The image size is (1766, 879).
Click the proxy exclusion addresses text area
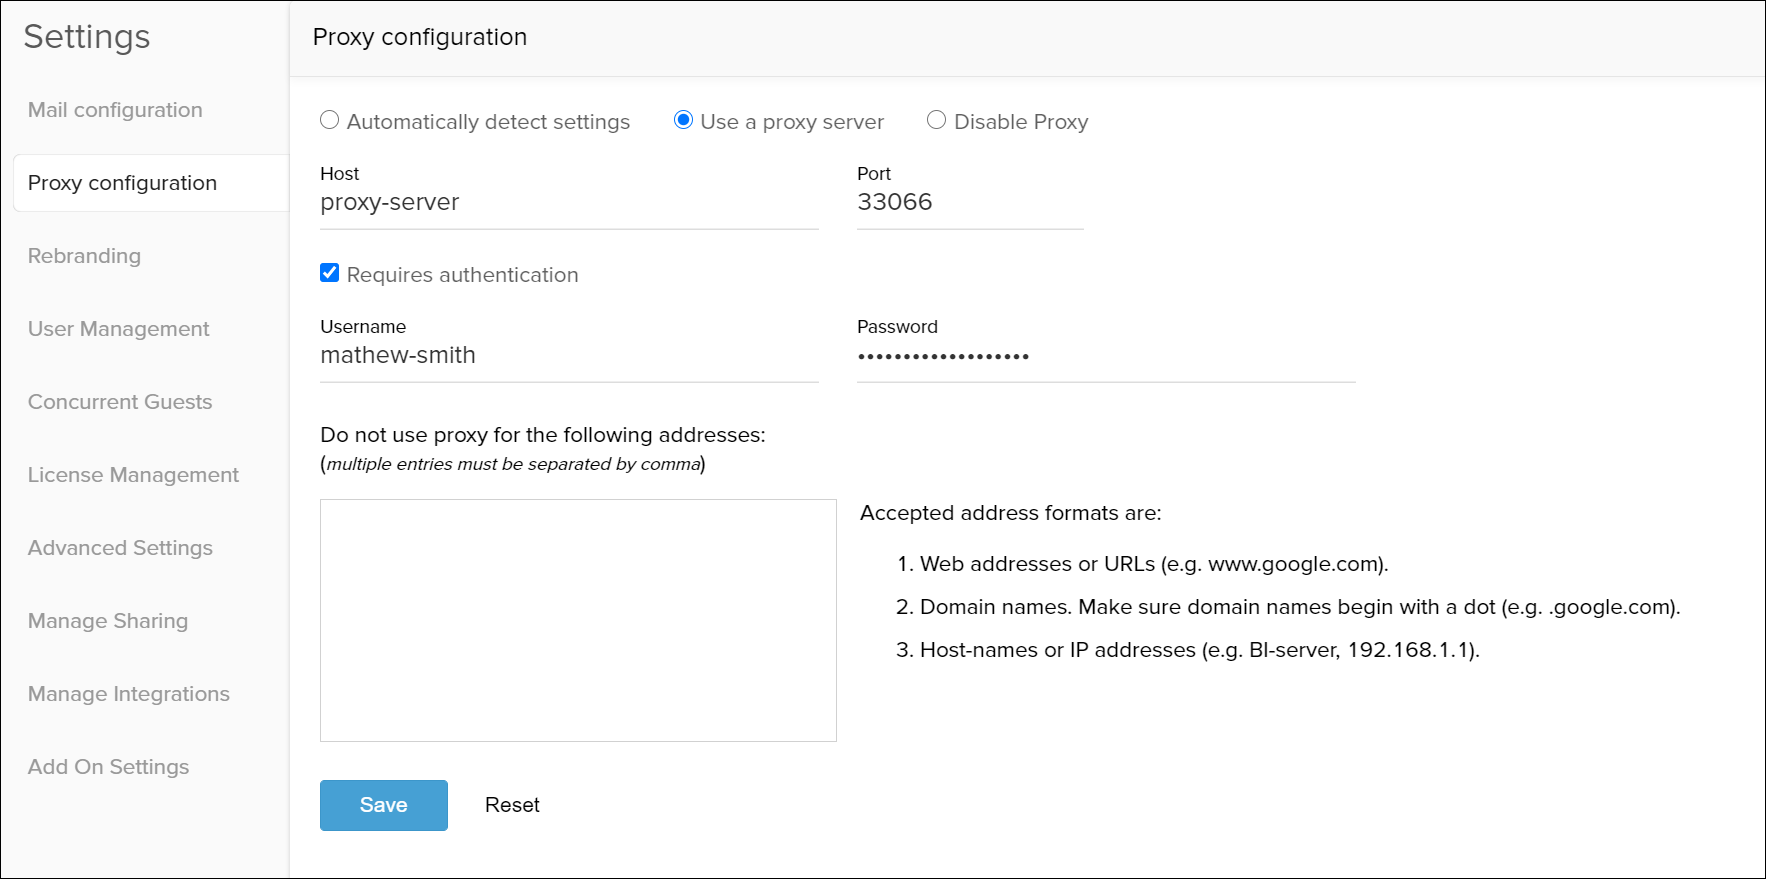pos(578,620)
